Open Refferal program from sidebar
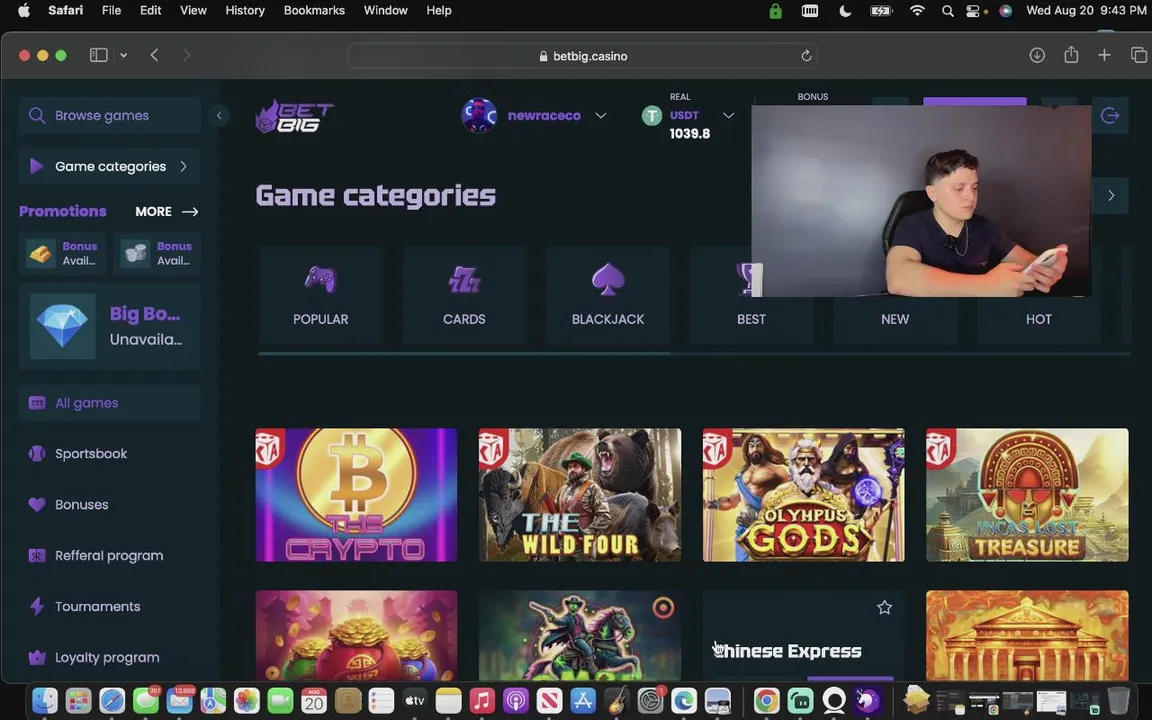 click(x=109, y=555)
